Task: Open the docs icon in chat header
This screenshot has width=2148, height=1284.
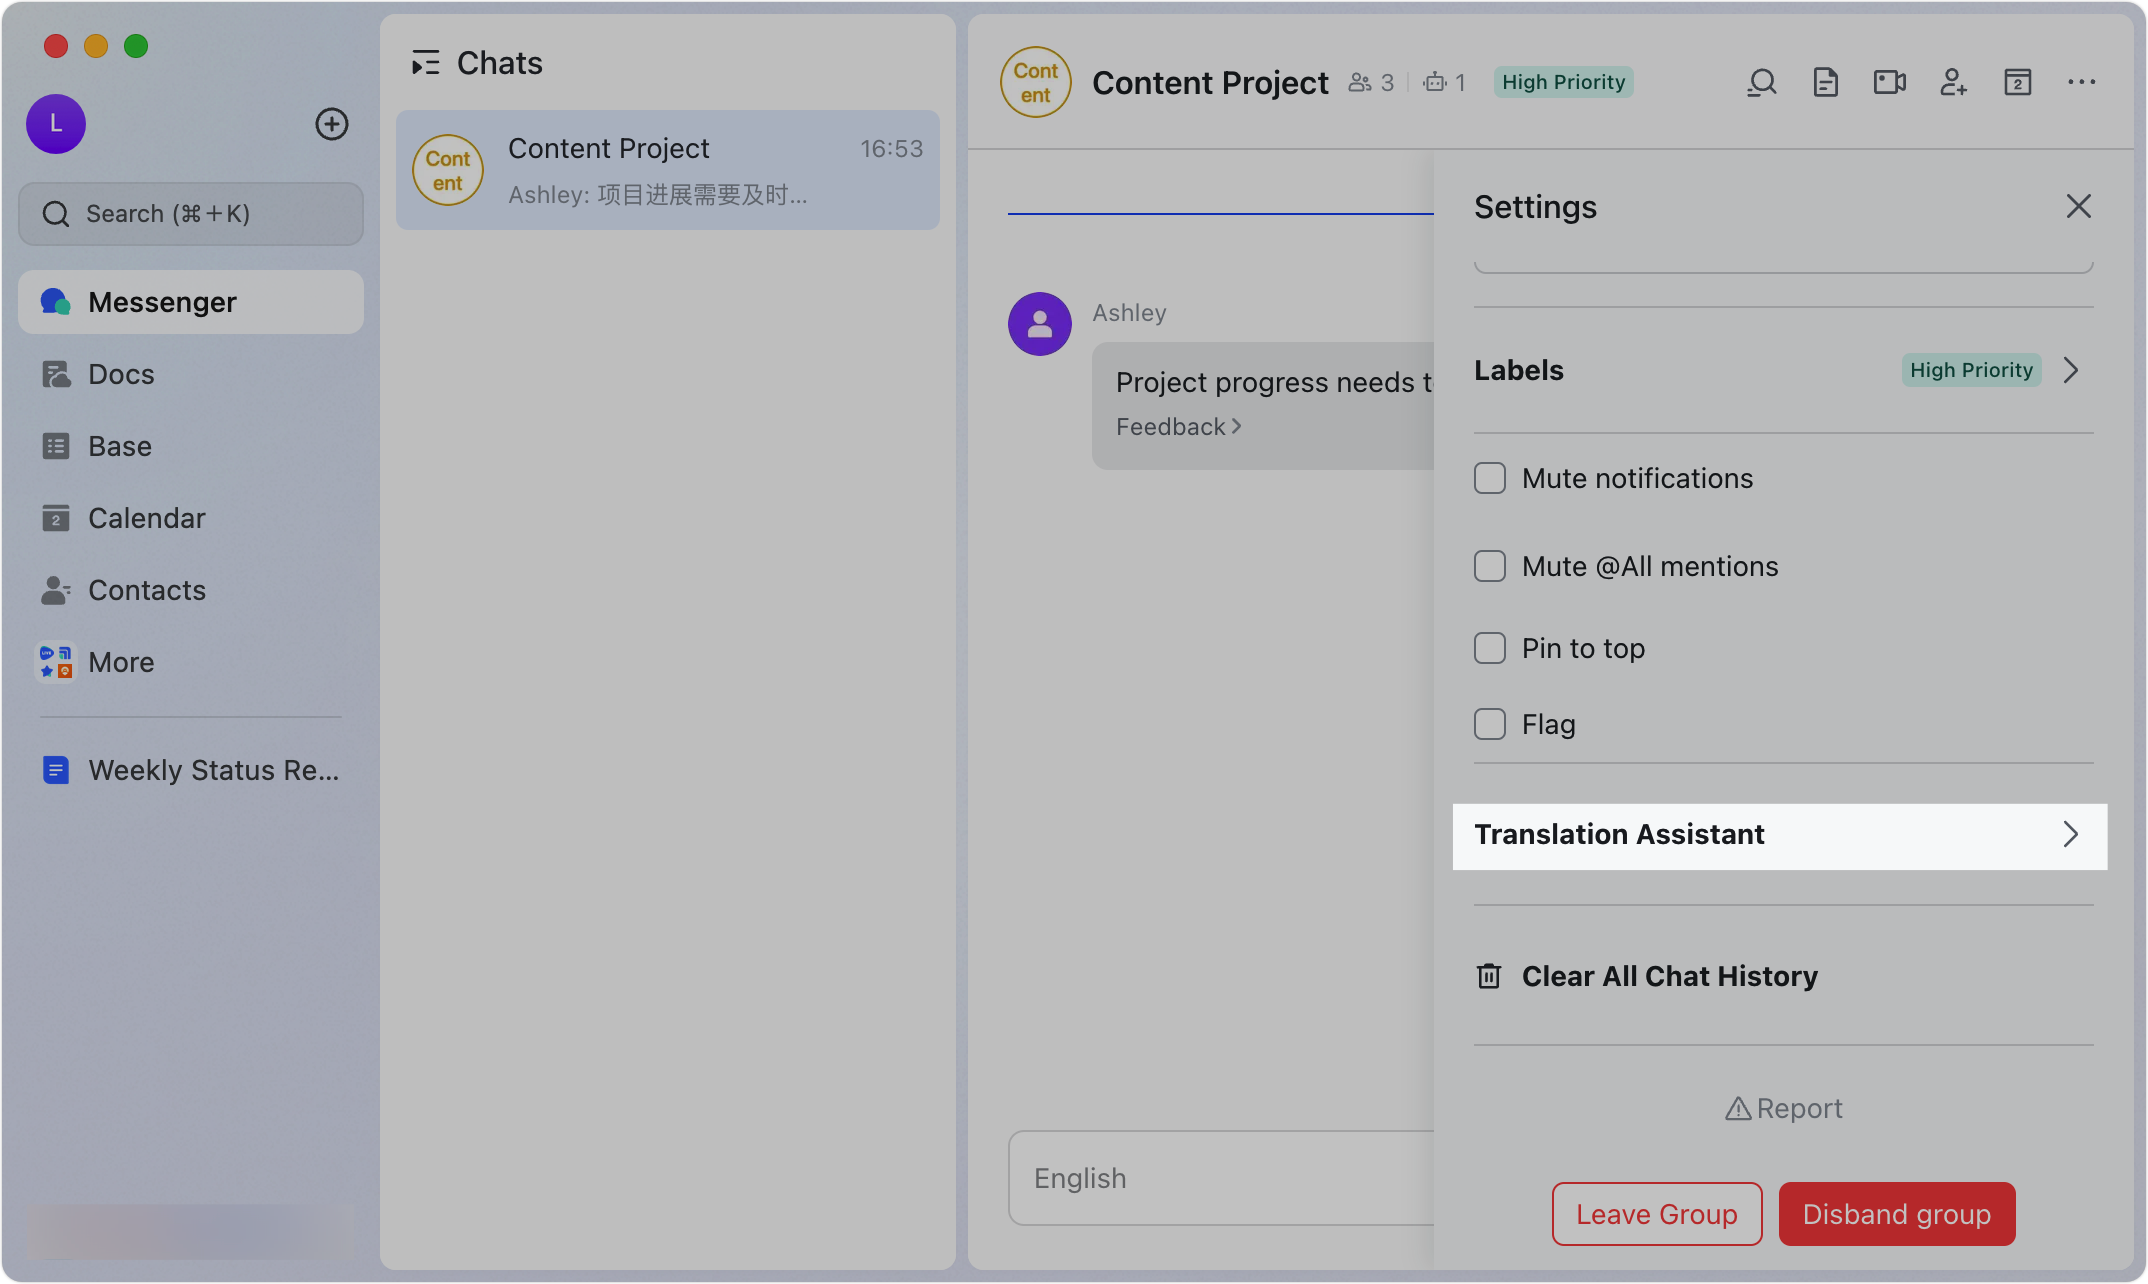Action: pos(1826,82)
